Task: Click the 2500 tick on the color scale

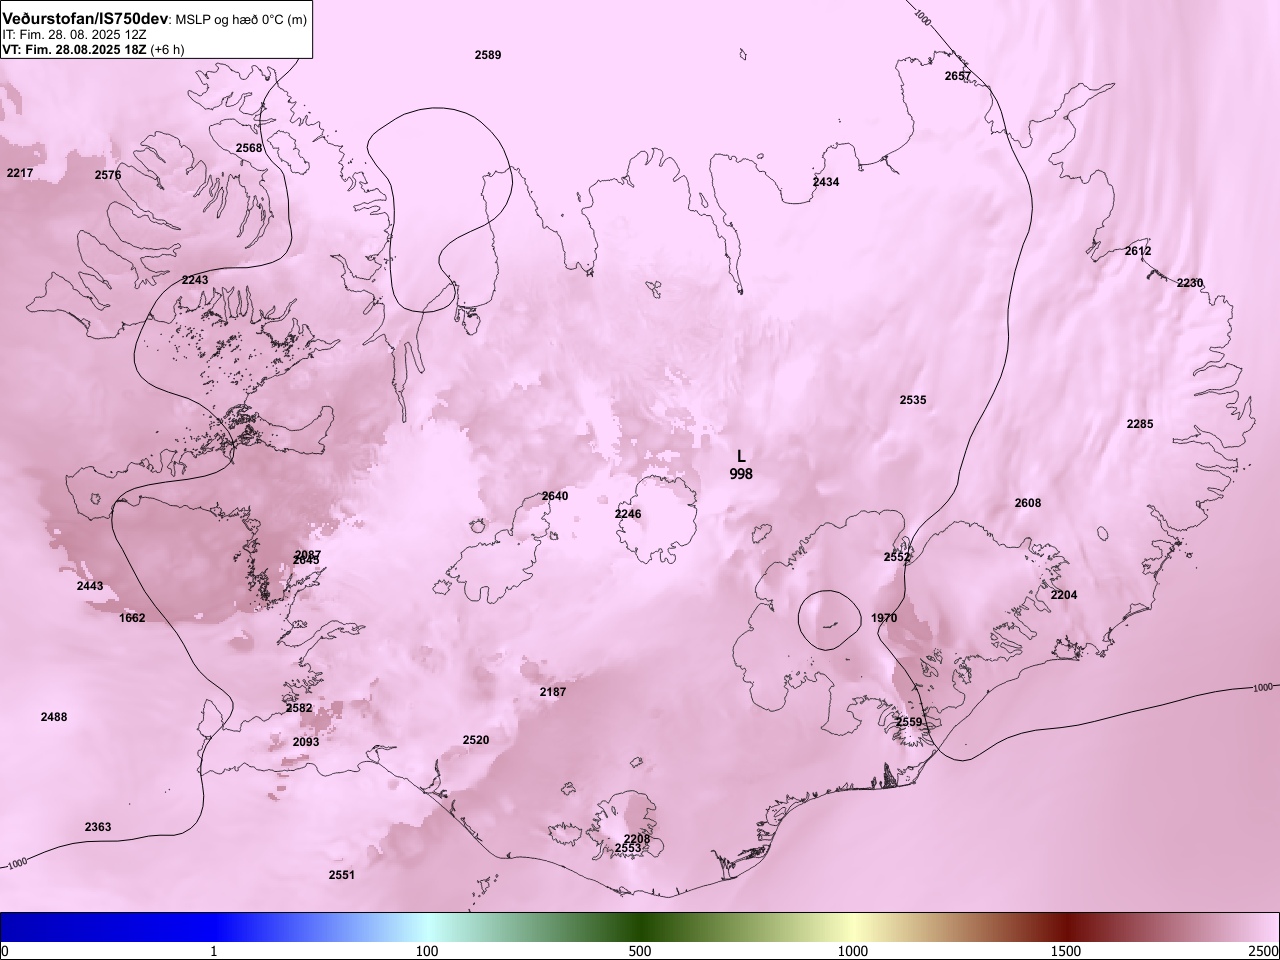Action: [1264, 951]
